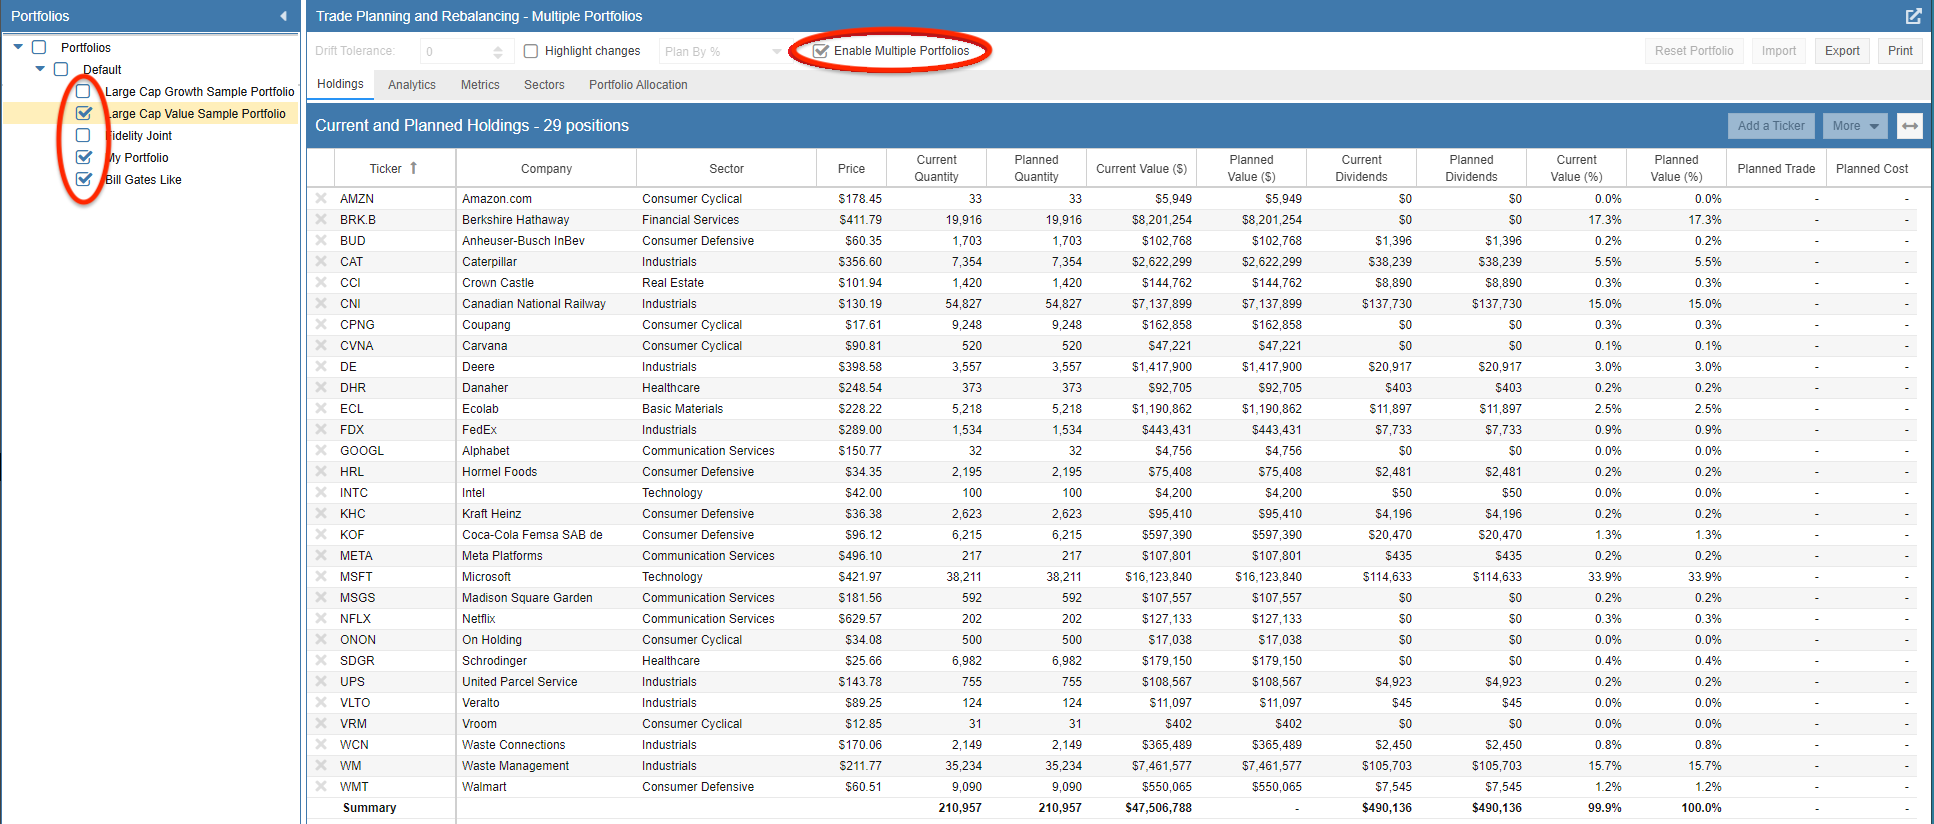Open the Sectors tab

pyautogui.click(x=544, y=85)
